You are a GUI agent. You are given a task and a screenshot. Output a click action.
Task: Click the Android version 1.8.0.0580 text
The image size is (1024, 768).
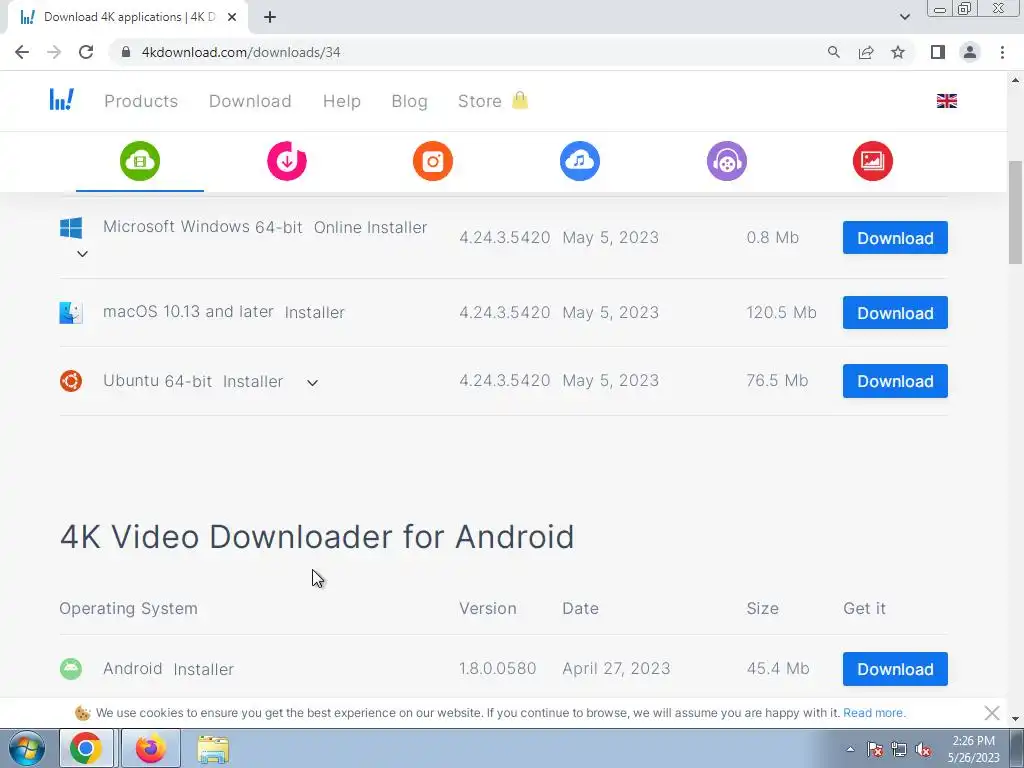[x=497, y=669]
